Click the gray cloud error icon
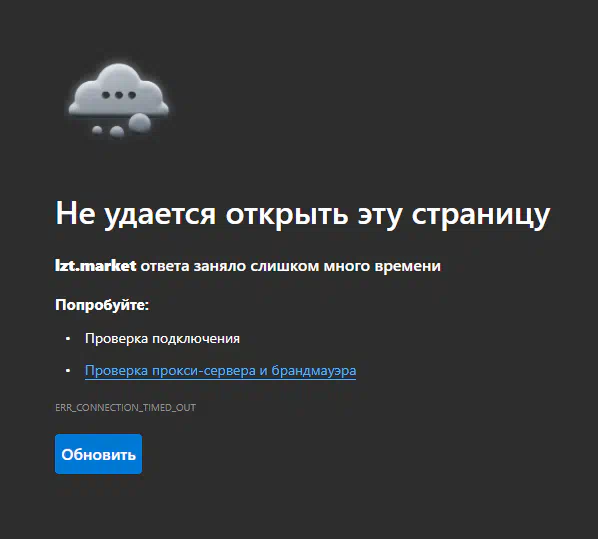 tap(118, 100)
